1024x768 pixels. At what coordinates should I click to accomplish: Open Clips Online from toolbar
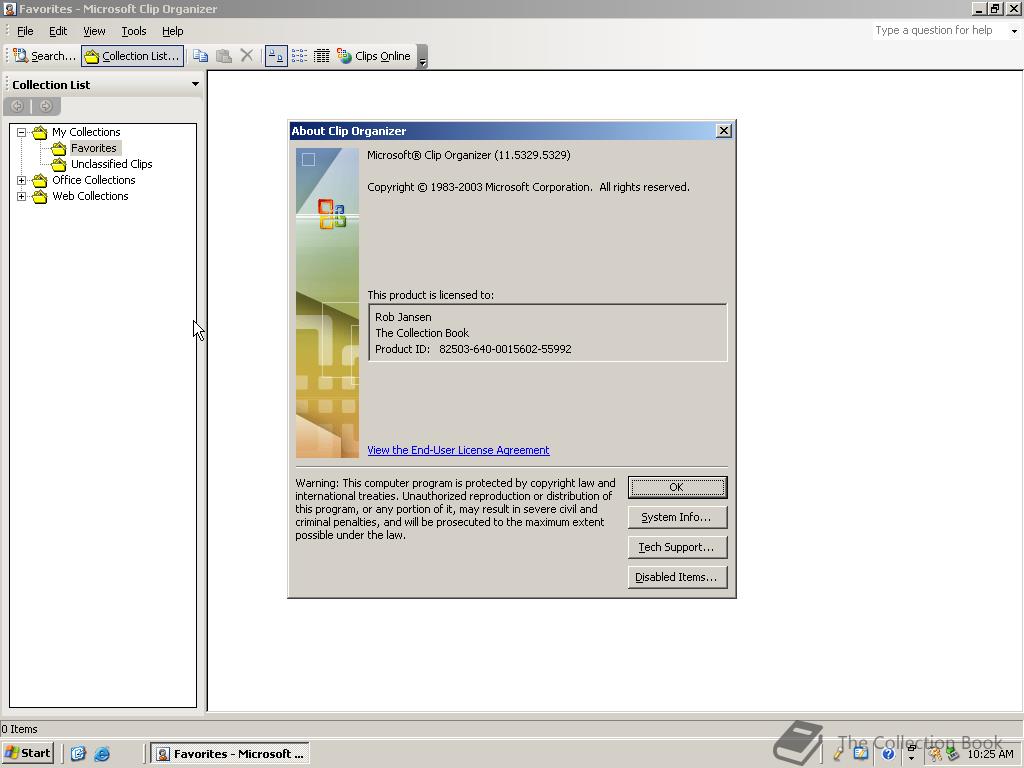[374, 56]
